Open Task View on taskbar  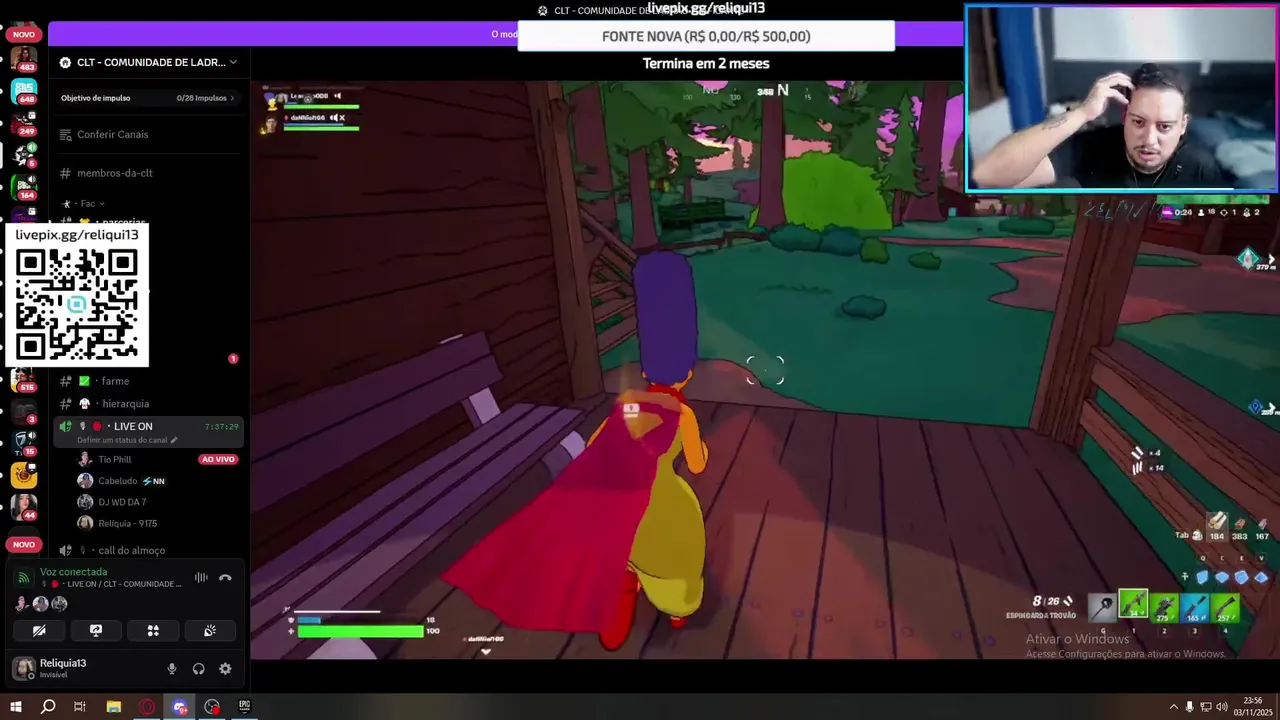click(x=80, y=707)
